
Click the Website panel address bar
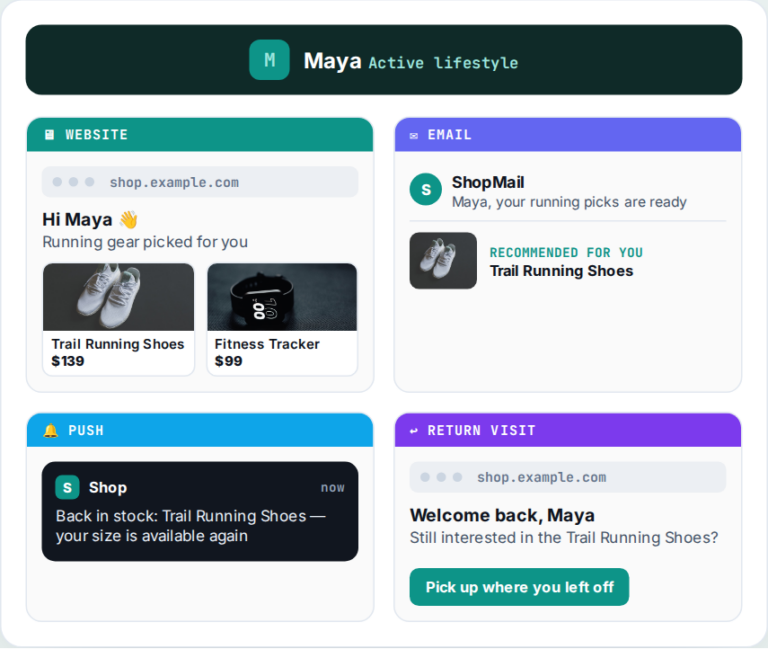coord(200,182)
